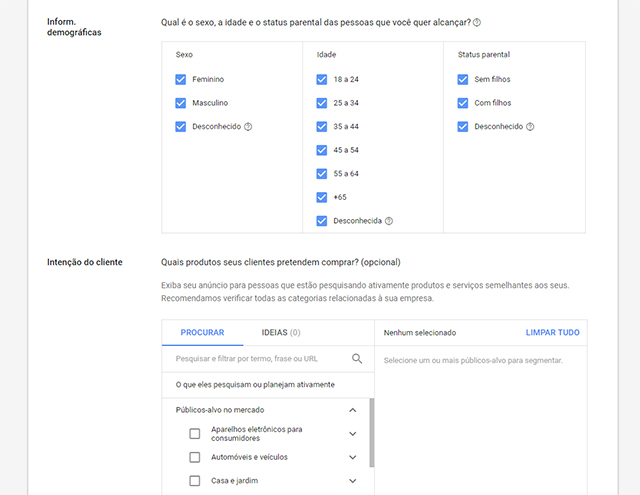640x495 pixels.
Task: Click the search magnifier icon
Action: click(x=357, y=358)
